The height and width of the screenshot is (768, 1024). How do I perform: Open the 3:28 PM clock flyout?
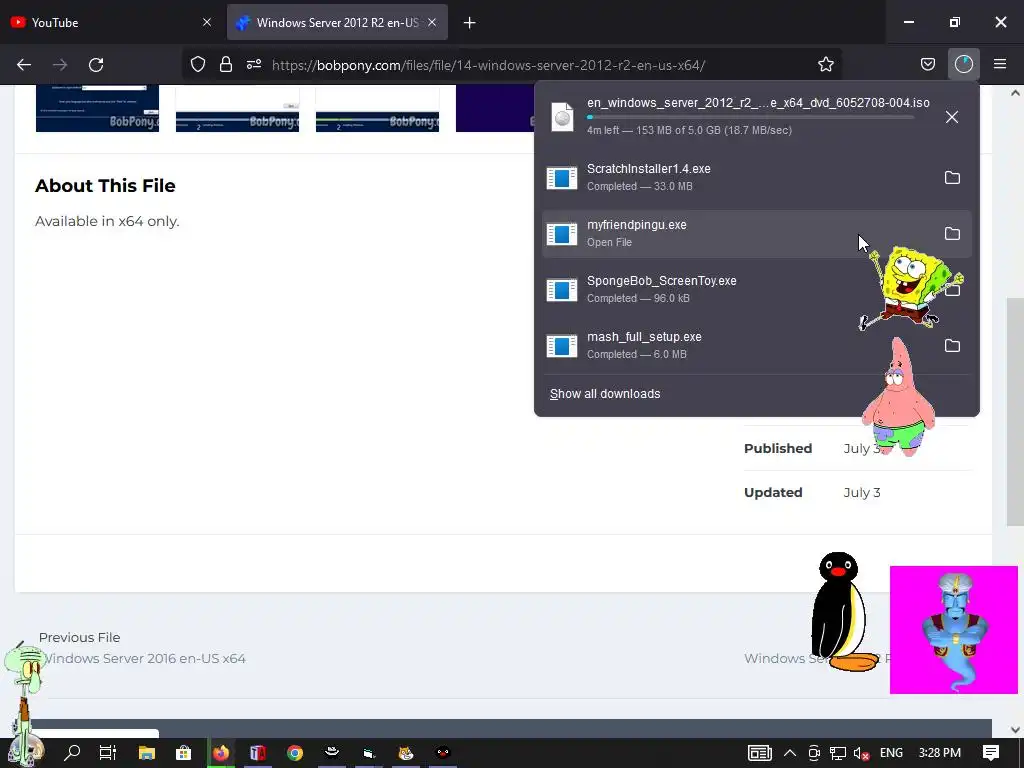[x=939, y=753]
